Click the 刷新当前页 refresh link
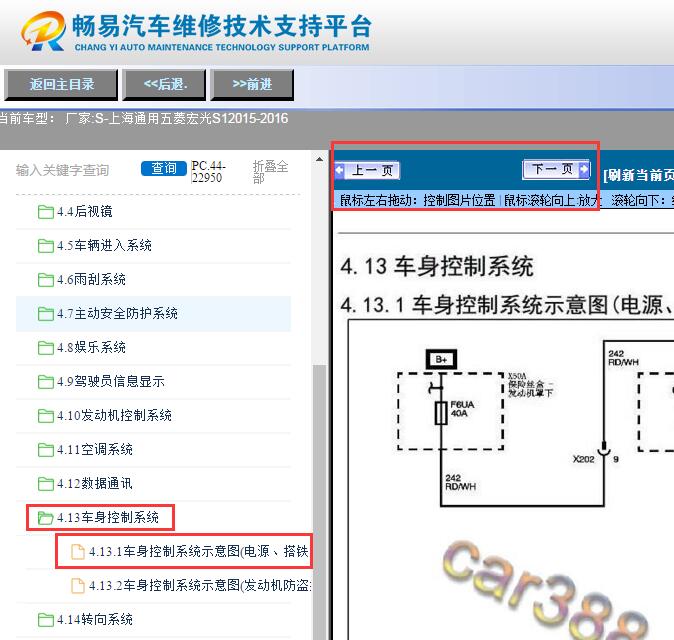This screenshot has height=640, width=674. point(638,175)
